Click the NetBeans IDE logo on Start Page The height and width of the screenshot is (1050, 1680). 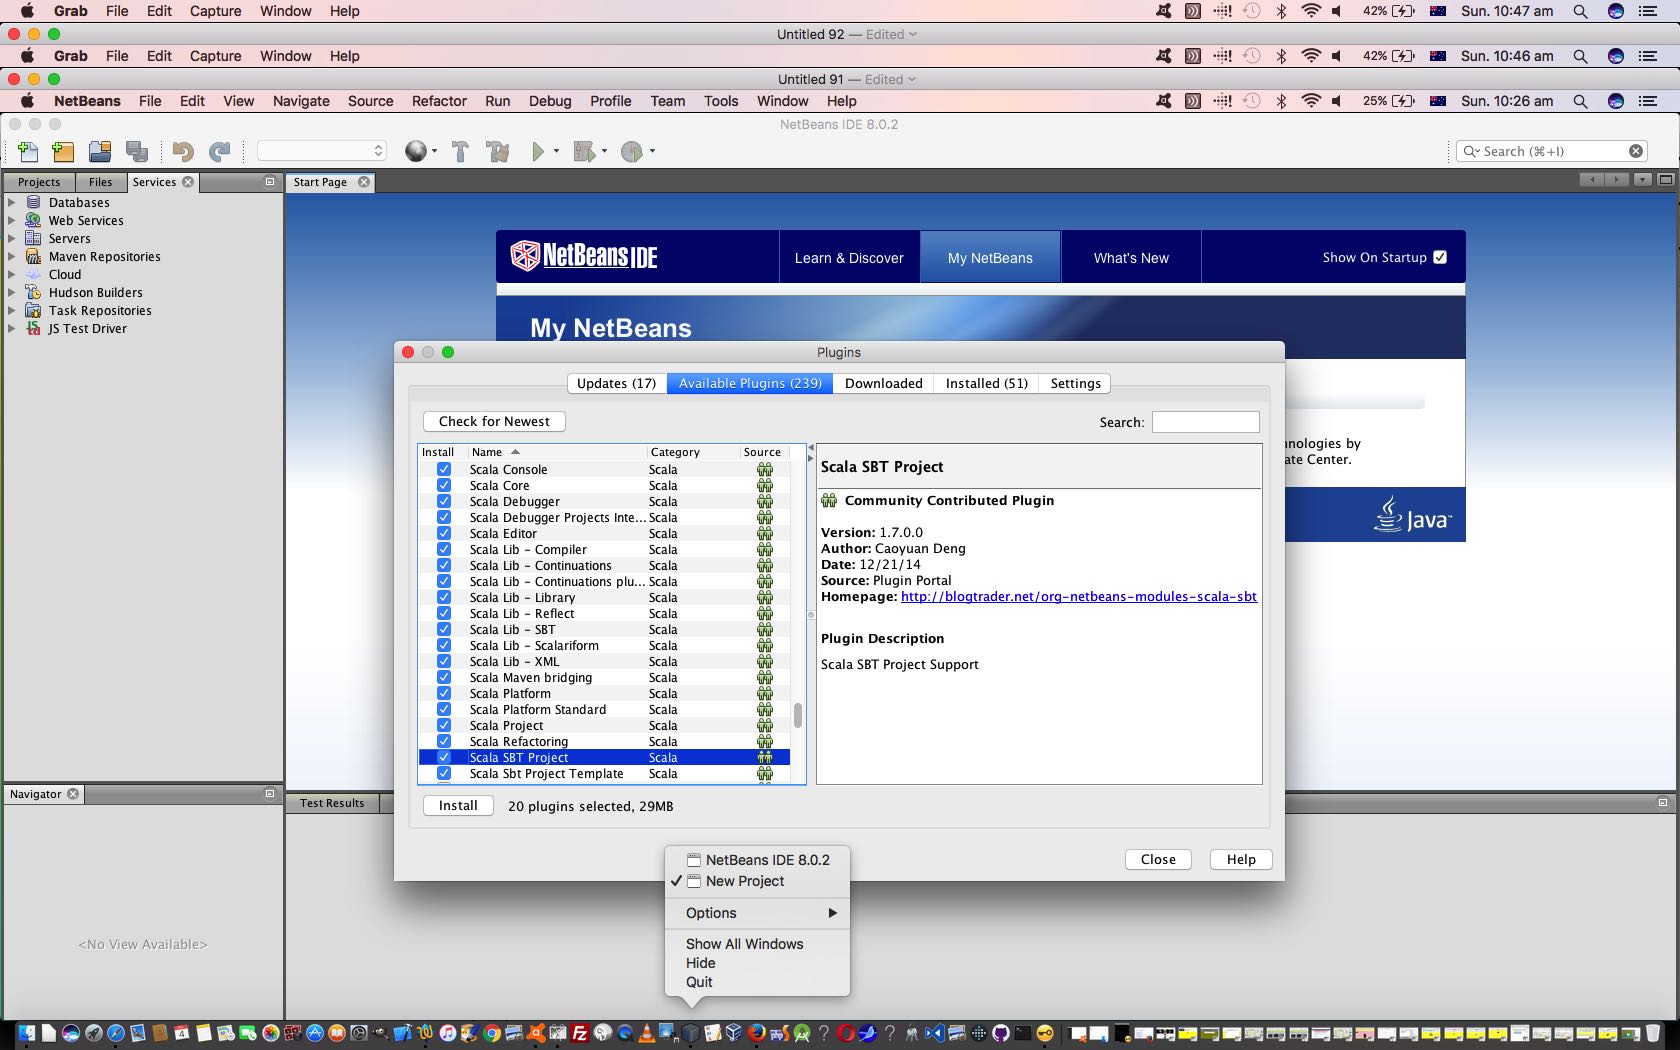[x=584, y=256]
